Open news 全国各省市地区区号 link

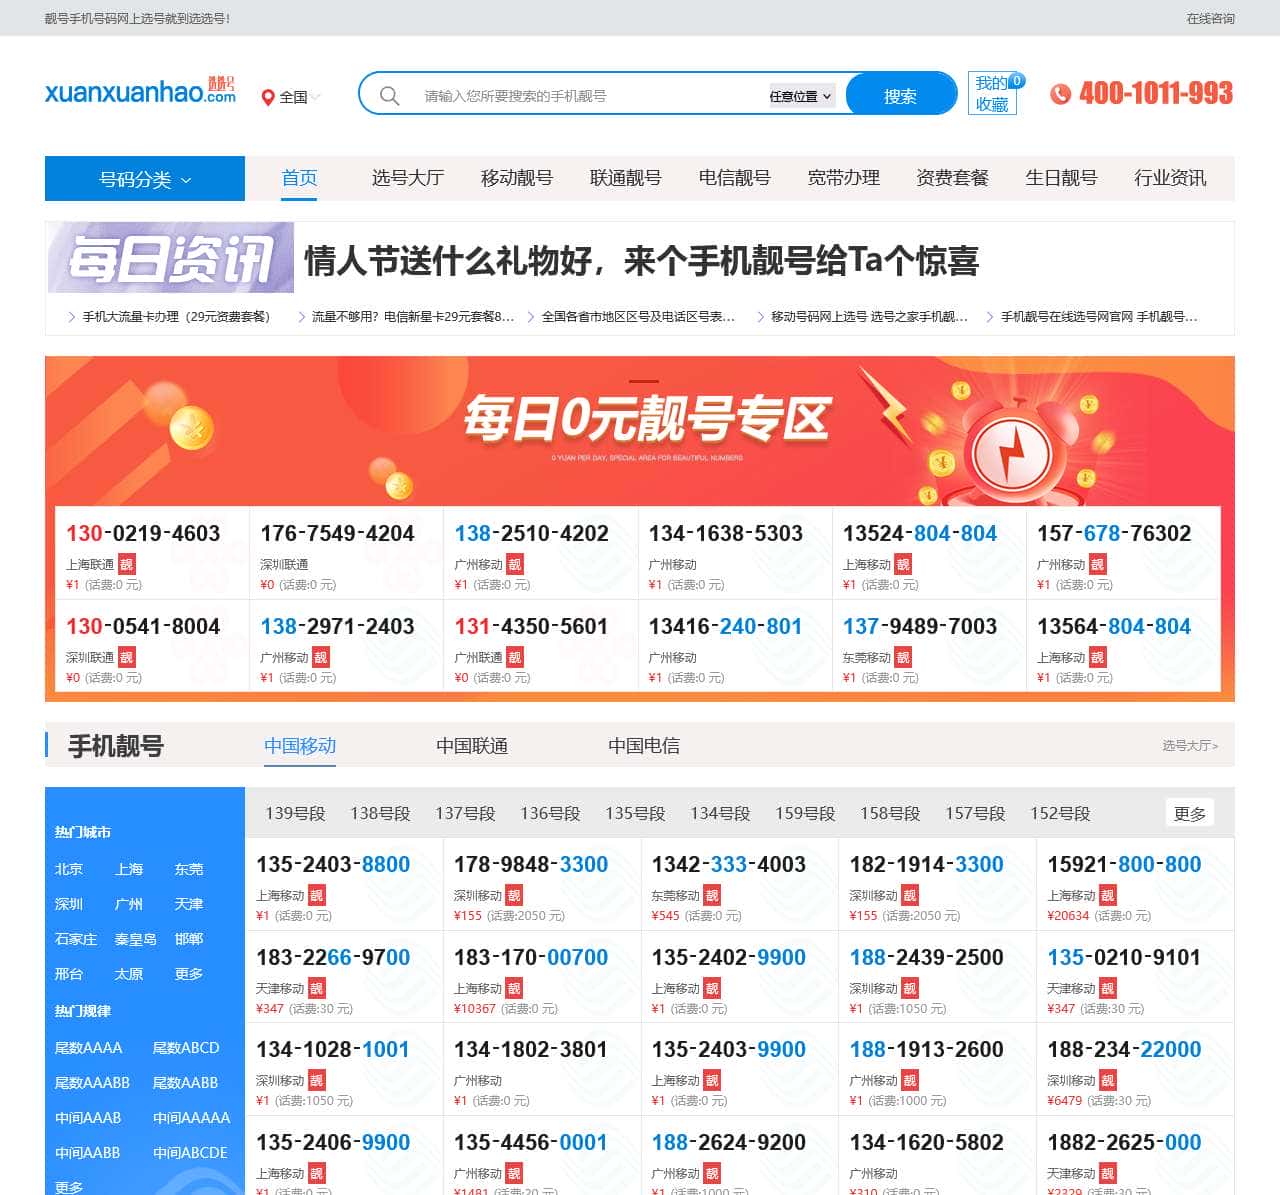[638, 316]
